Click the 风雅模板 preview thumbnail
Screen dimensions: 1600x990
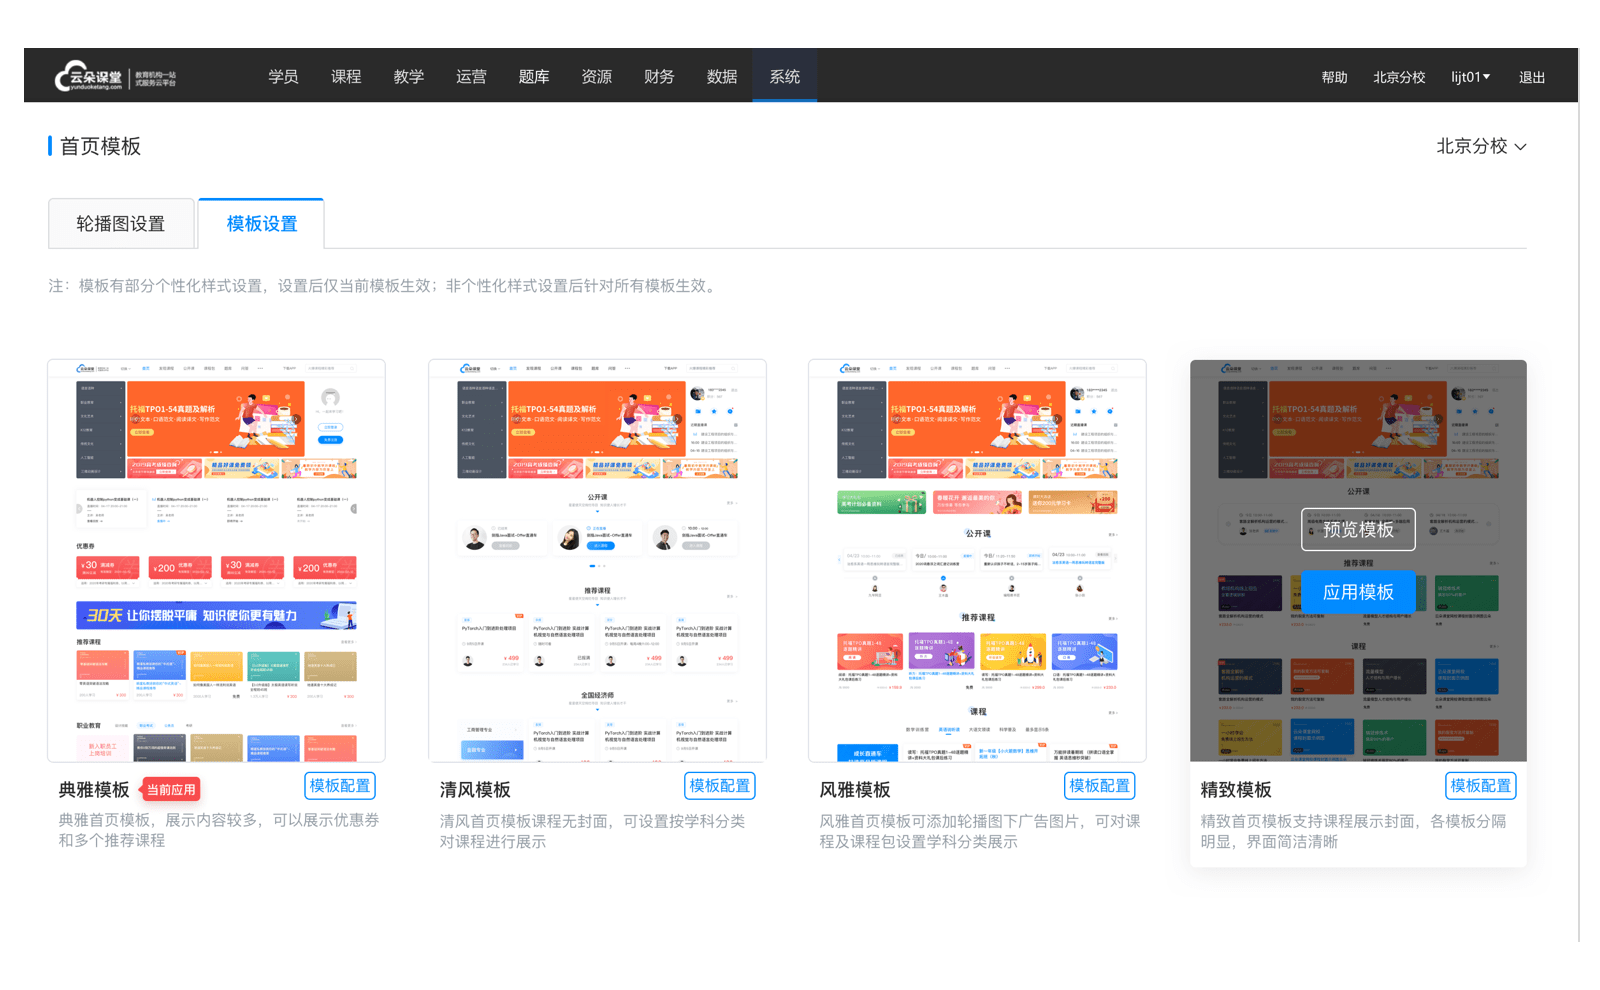tap(977, 560)
